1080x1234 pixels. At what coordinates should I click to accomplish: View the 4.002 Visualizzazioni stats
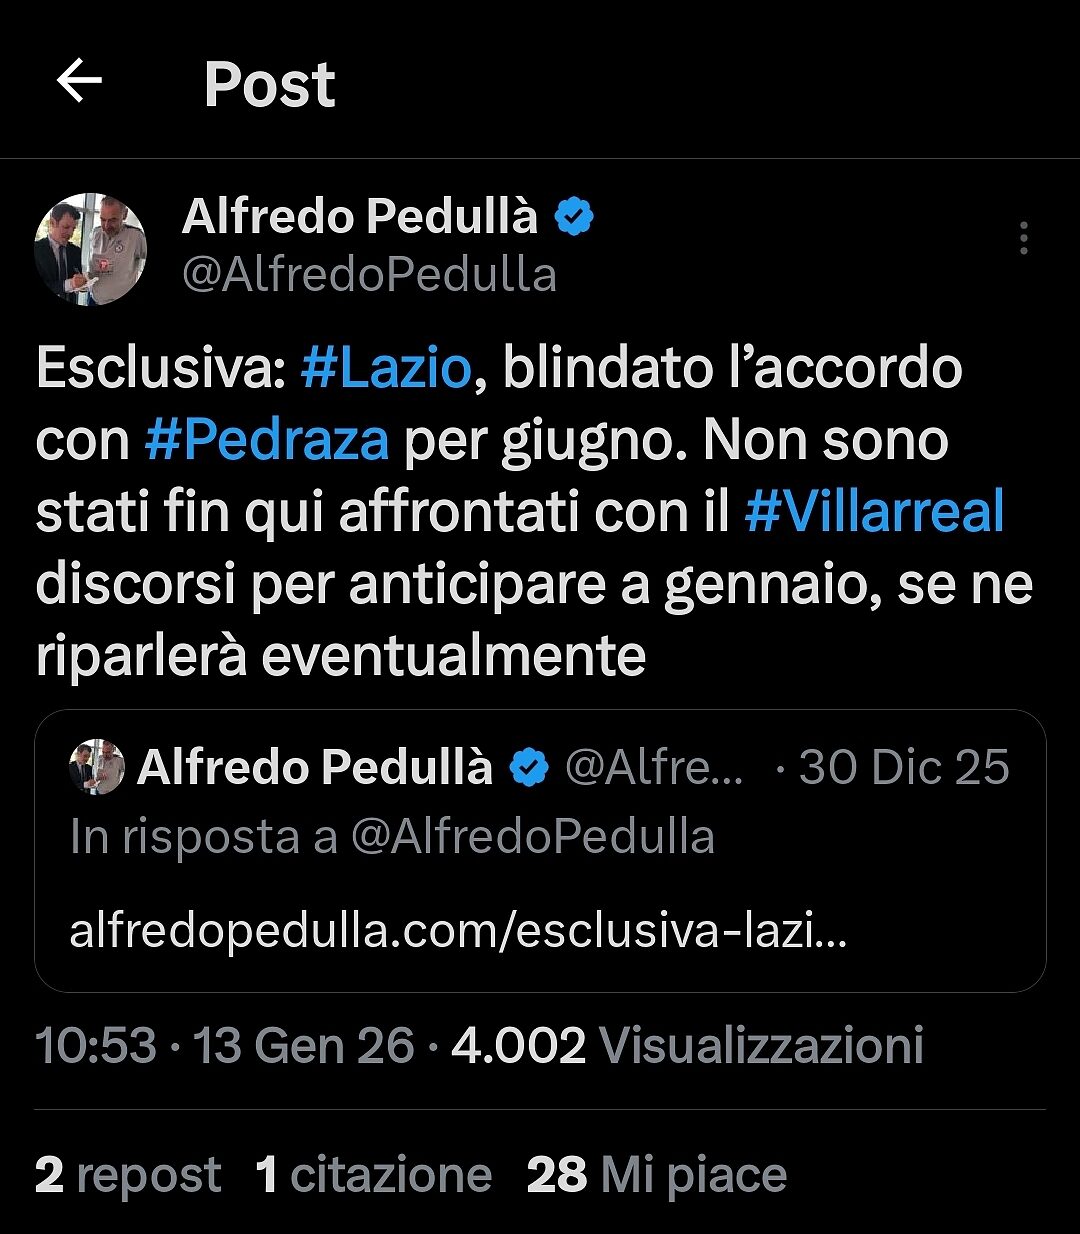pyautogui.click(x=687, y=1046)
